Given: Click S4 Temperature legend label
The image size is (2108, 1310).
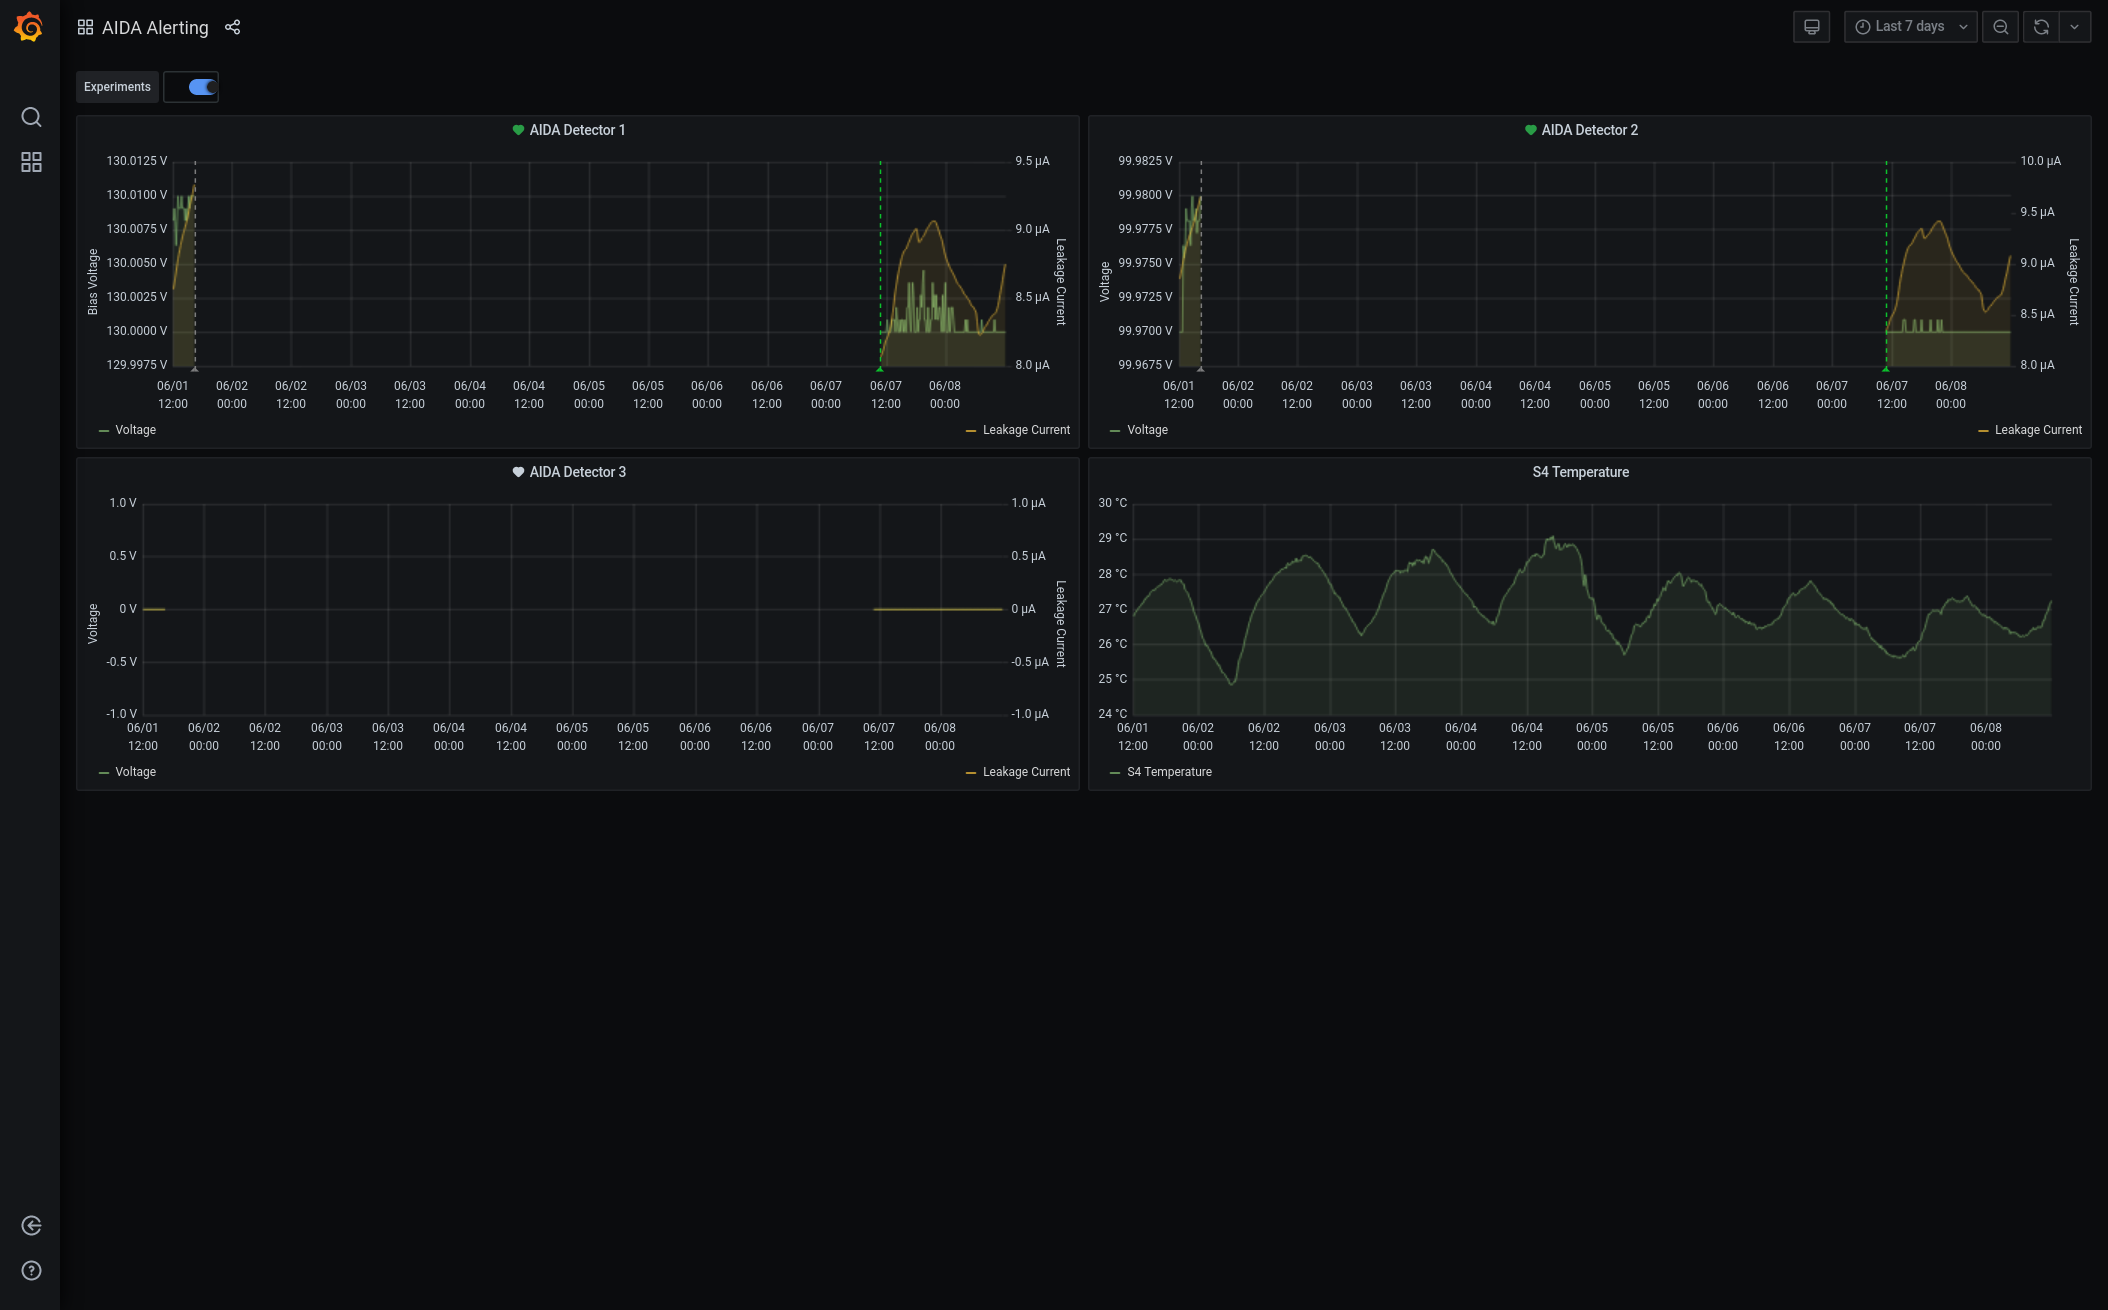Looking at the screenshot, I should point(1169,772).
